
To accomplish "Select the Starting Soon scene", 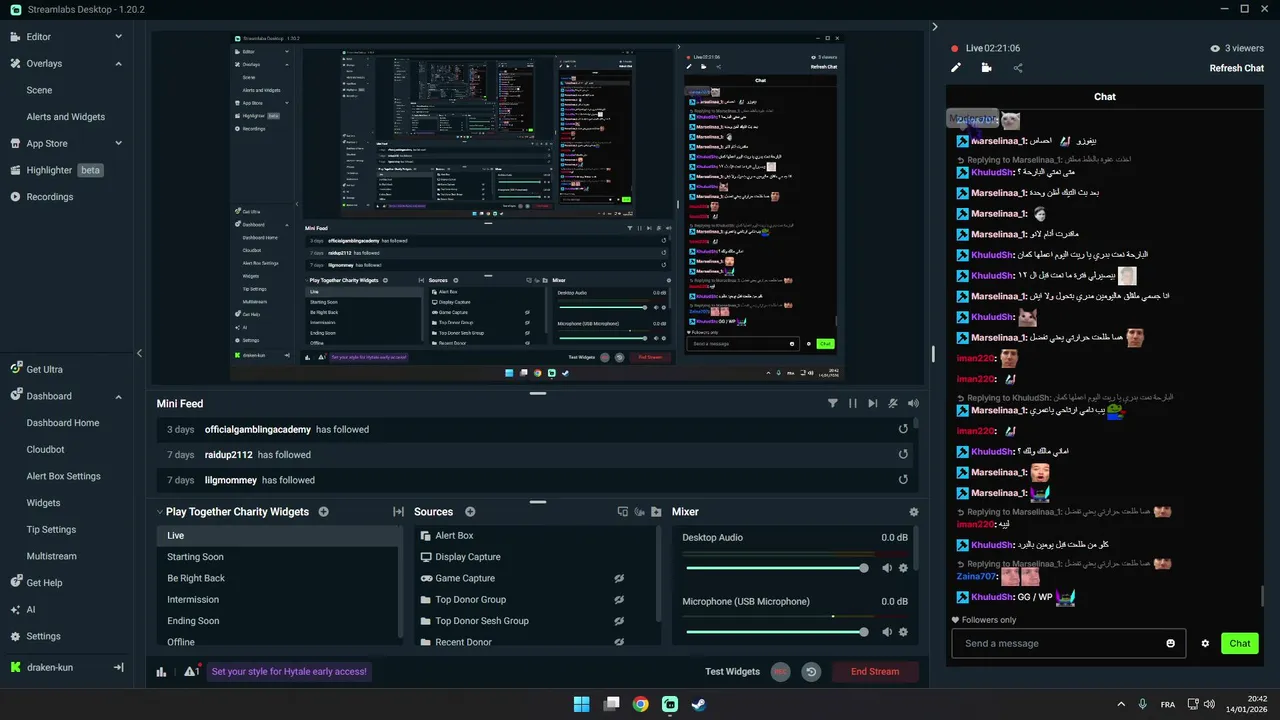I will coord(278,557).
